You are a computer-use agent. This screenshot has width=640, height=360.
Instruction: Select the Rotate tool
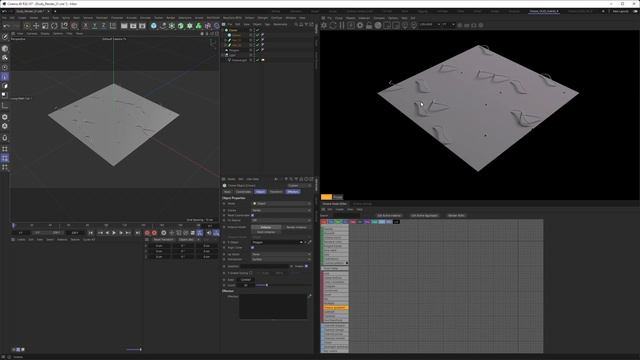pyautogui.click(x=54, y=26)
